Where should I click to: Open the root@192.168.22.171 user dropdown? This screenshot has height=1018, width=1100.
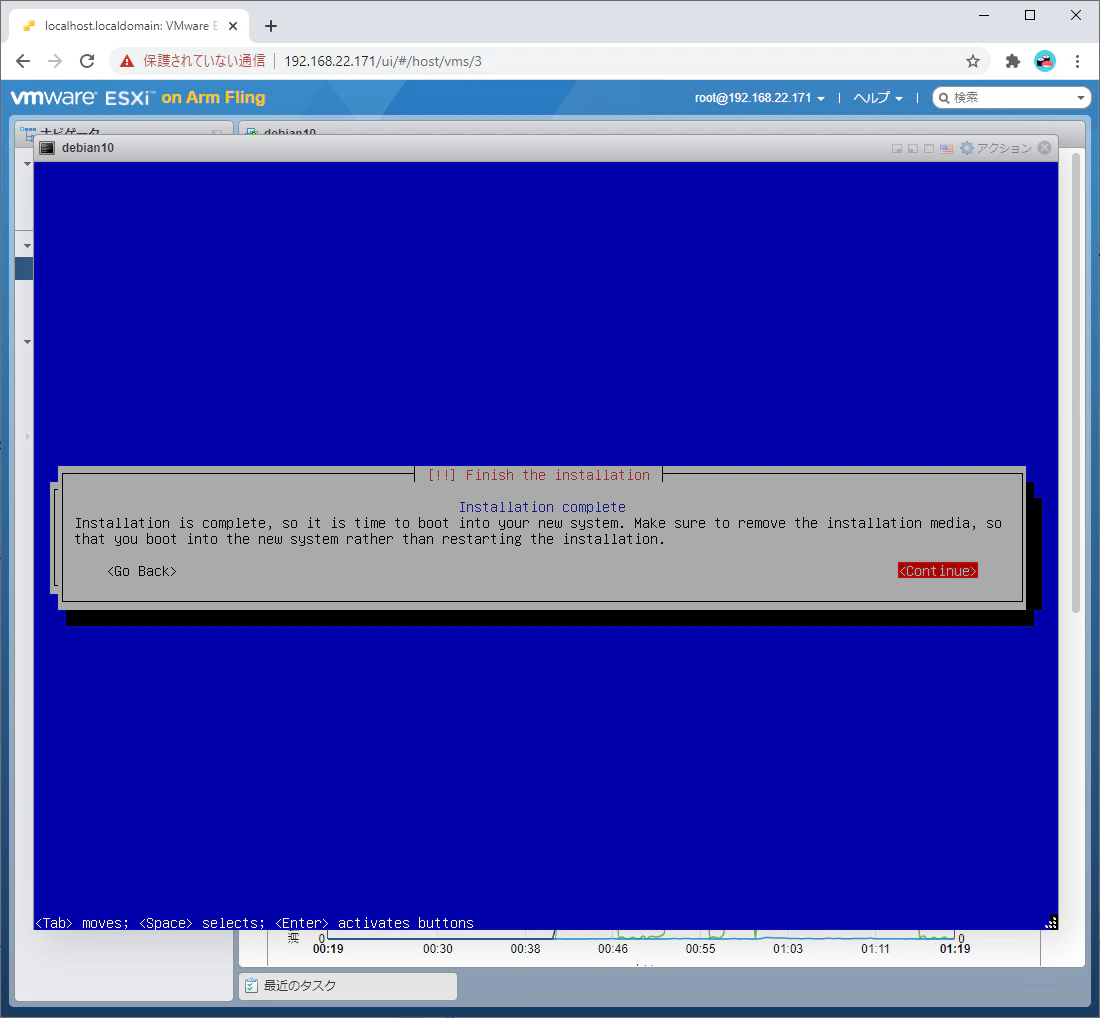tap(760, 98)
